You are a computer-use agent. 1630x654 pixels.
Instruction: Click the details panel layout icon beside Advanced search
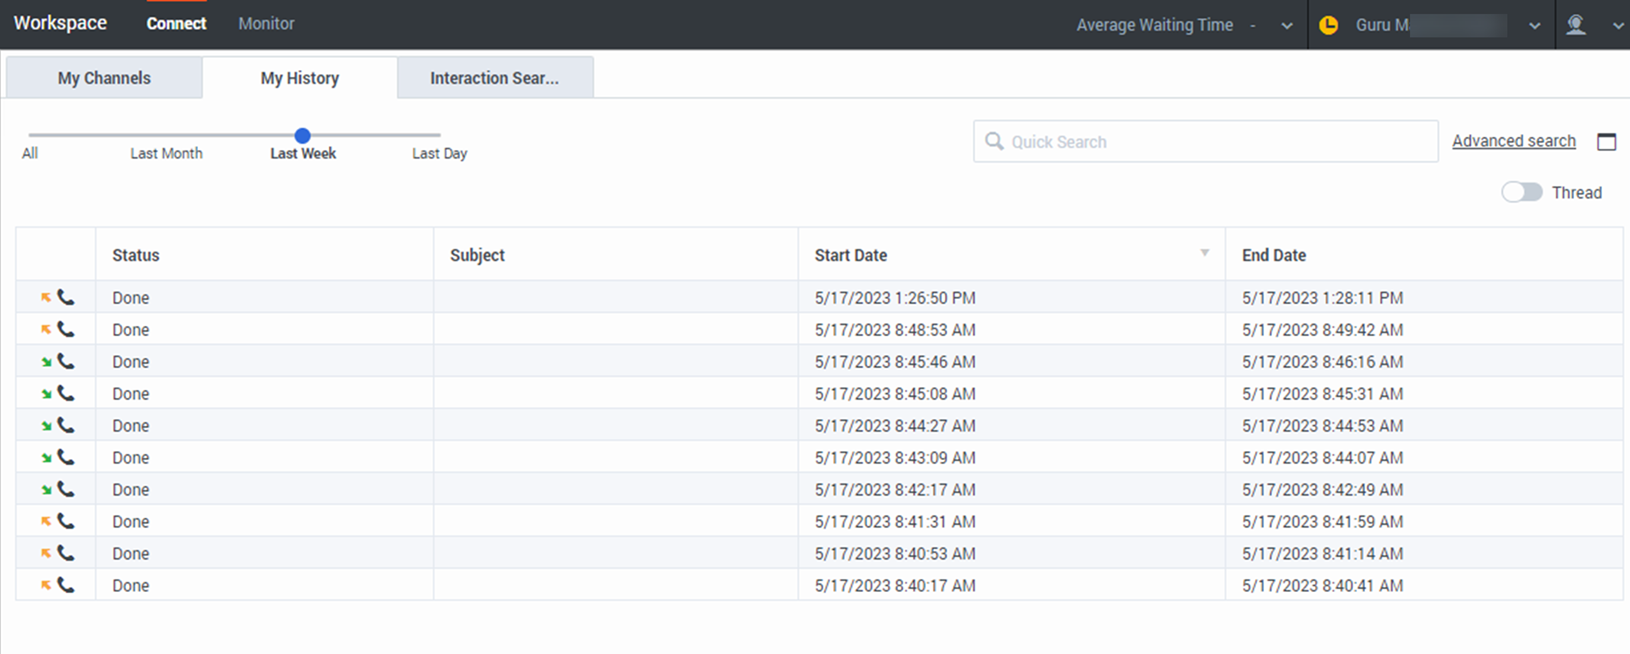(x=1606, y=142)
